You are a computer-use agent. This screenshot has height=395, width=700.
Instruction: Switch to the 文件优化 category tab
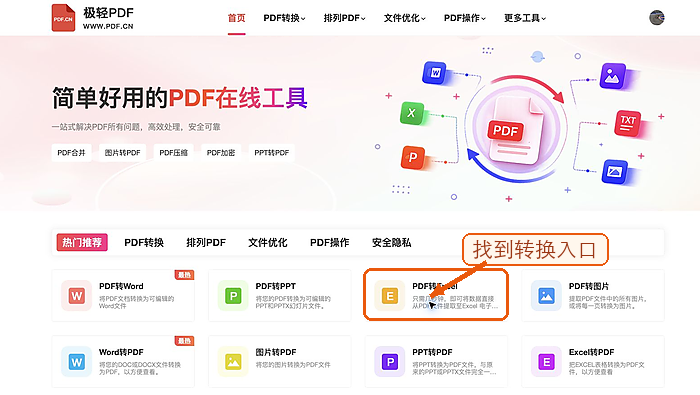pyautogui.click(x=268, y=242)
